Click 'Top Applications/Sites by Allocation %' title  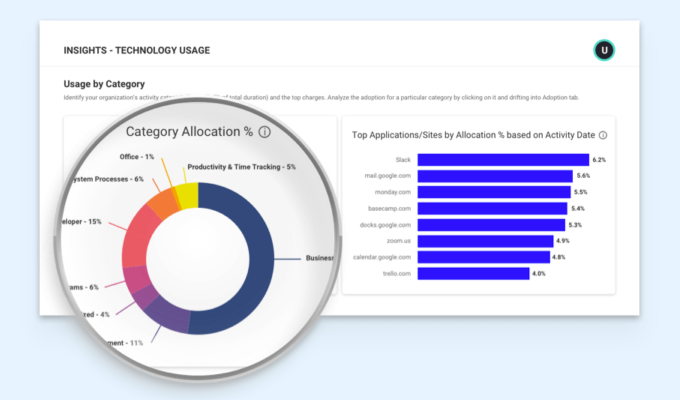[x=474, y=135]
